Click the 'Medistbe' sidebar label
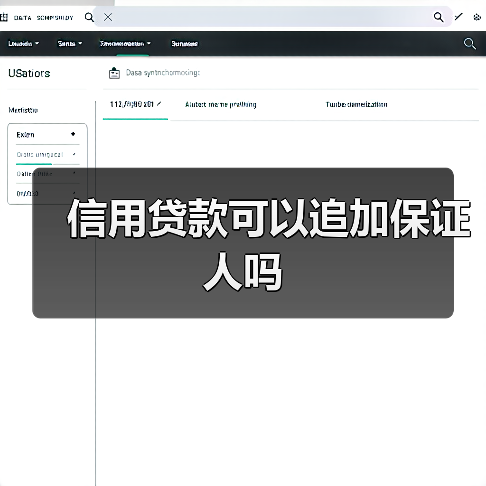 point(23,110)
